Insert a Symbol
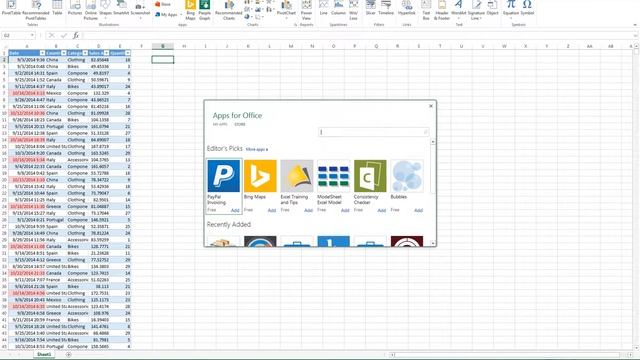 tap(527, 8)
